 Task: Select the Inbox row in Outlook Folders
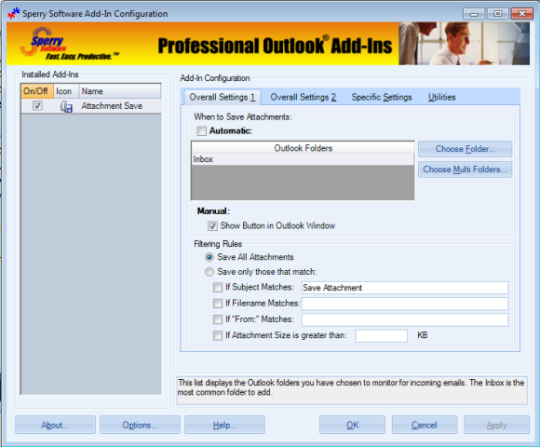[303, 159]
